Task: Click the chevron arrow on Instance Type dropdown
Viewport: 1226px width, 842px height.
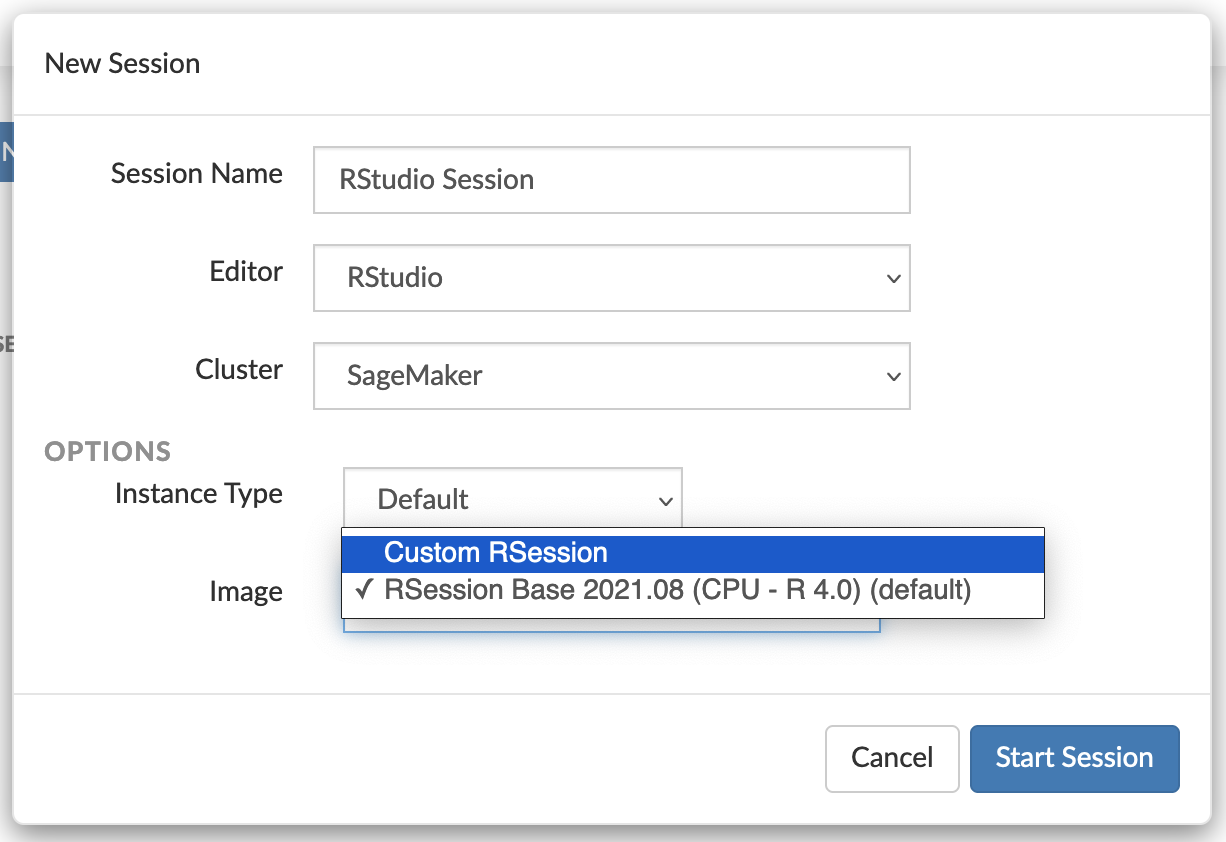Action: click(x=665, y=500)
